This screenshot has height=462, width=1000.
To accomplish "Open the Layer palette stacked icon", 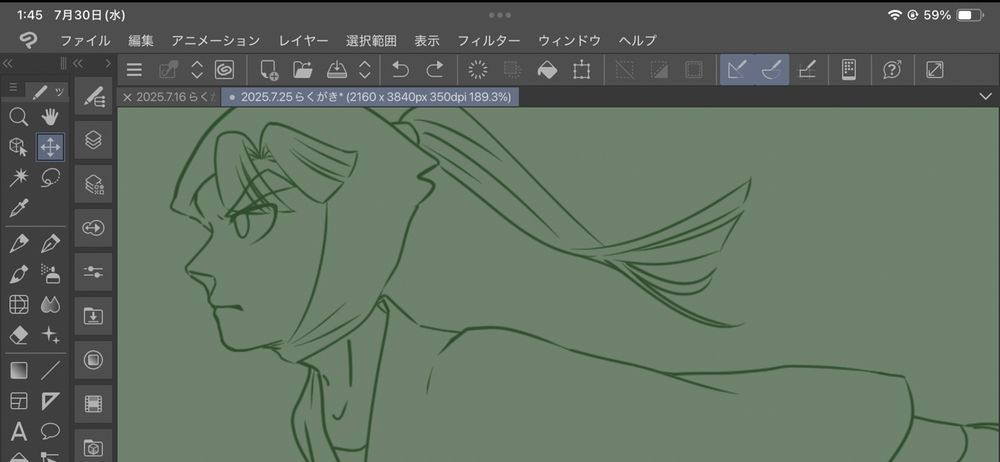I will coord(94,140).
